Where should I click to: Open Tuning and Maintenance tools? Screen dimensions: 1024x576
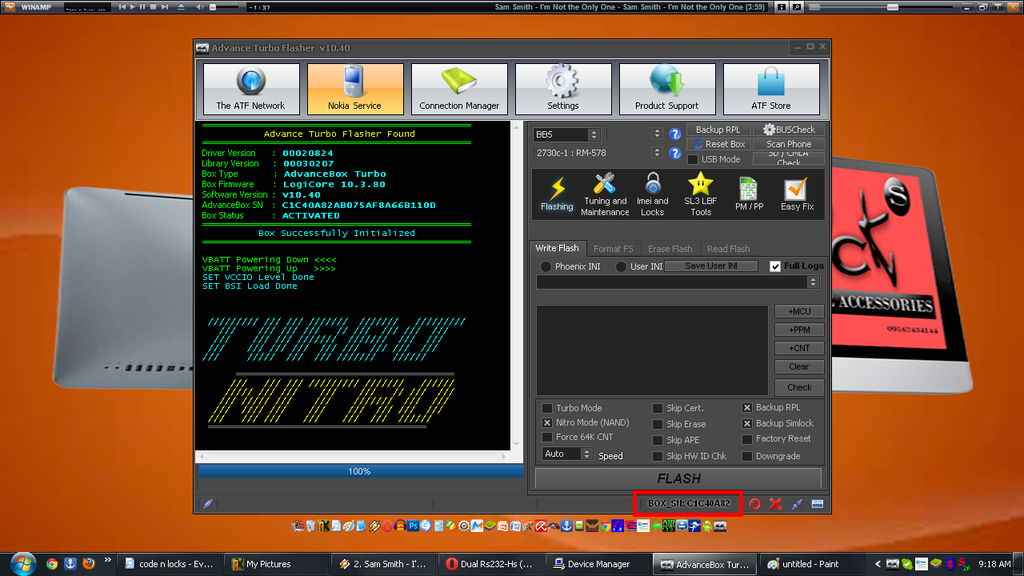[605, 194]
